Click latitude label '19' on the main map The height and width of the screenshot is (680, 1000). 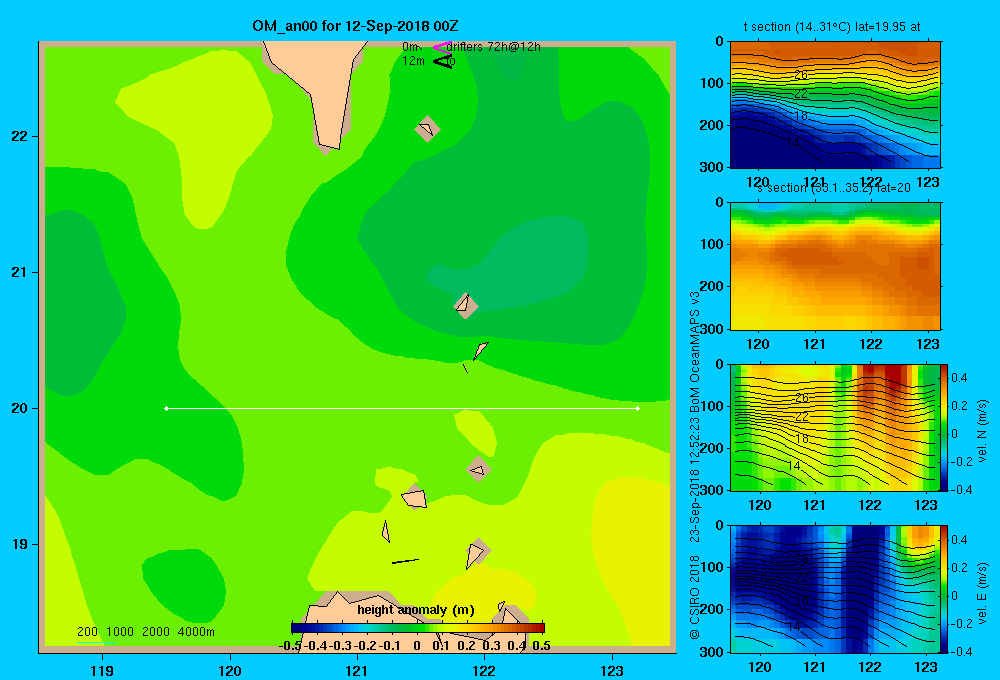click(20, 544)
